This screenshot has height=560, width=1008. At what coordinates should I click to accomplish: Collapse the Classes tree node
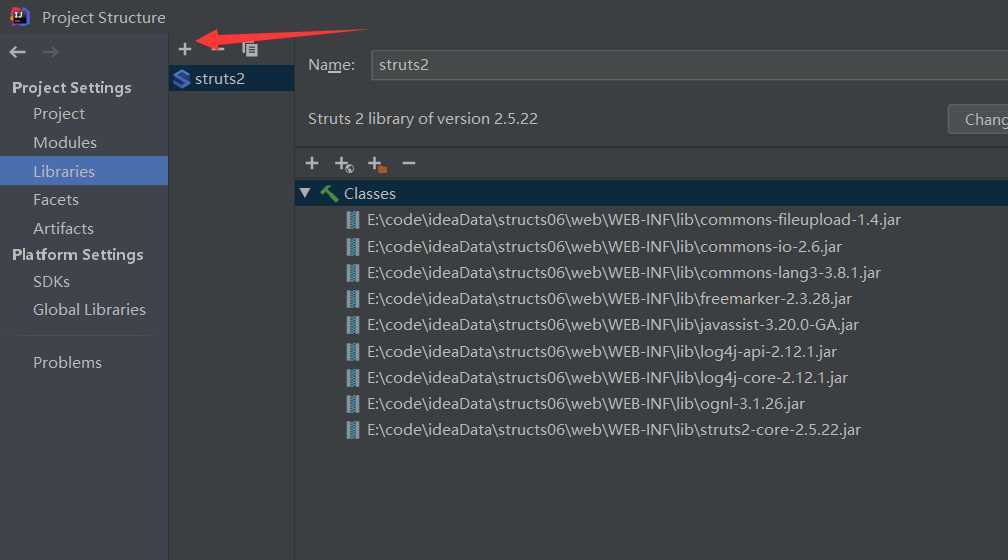pos(305,193)
